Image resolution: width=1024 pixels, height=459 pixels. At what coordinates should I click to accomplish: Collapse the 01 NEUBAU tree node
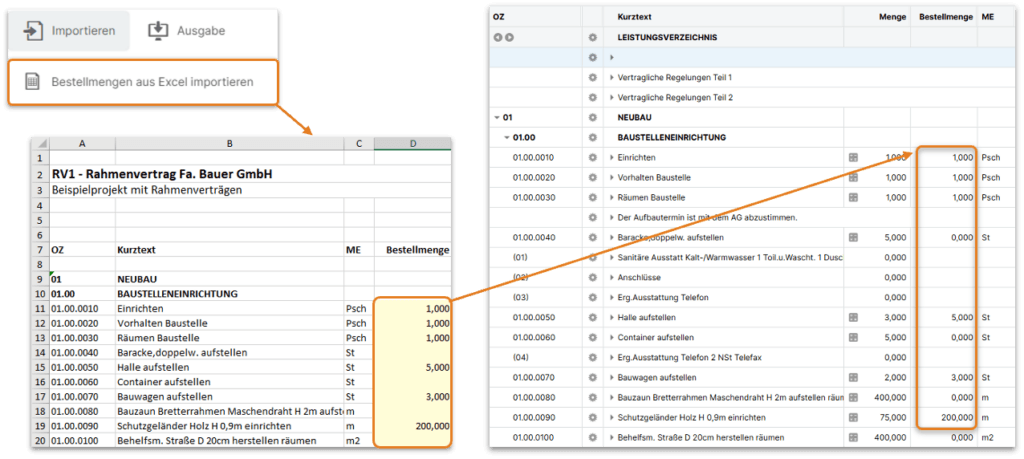tap(497, 117)
